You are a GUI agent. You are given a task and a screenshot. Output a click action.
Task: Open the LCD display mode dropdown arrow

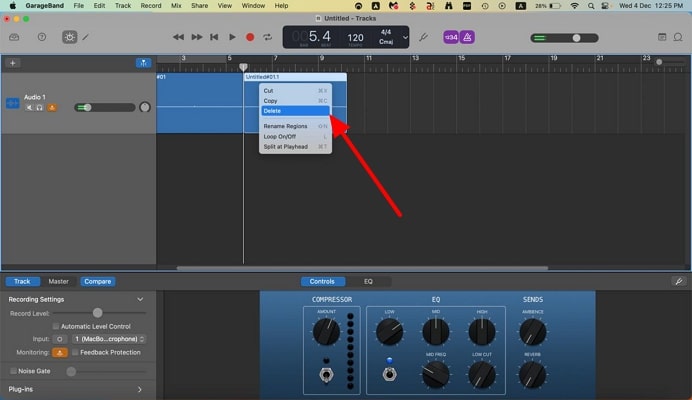pos(405,38)
